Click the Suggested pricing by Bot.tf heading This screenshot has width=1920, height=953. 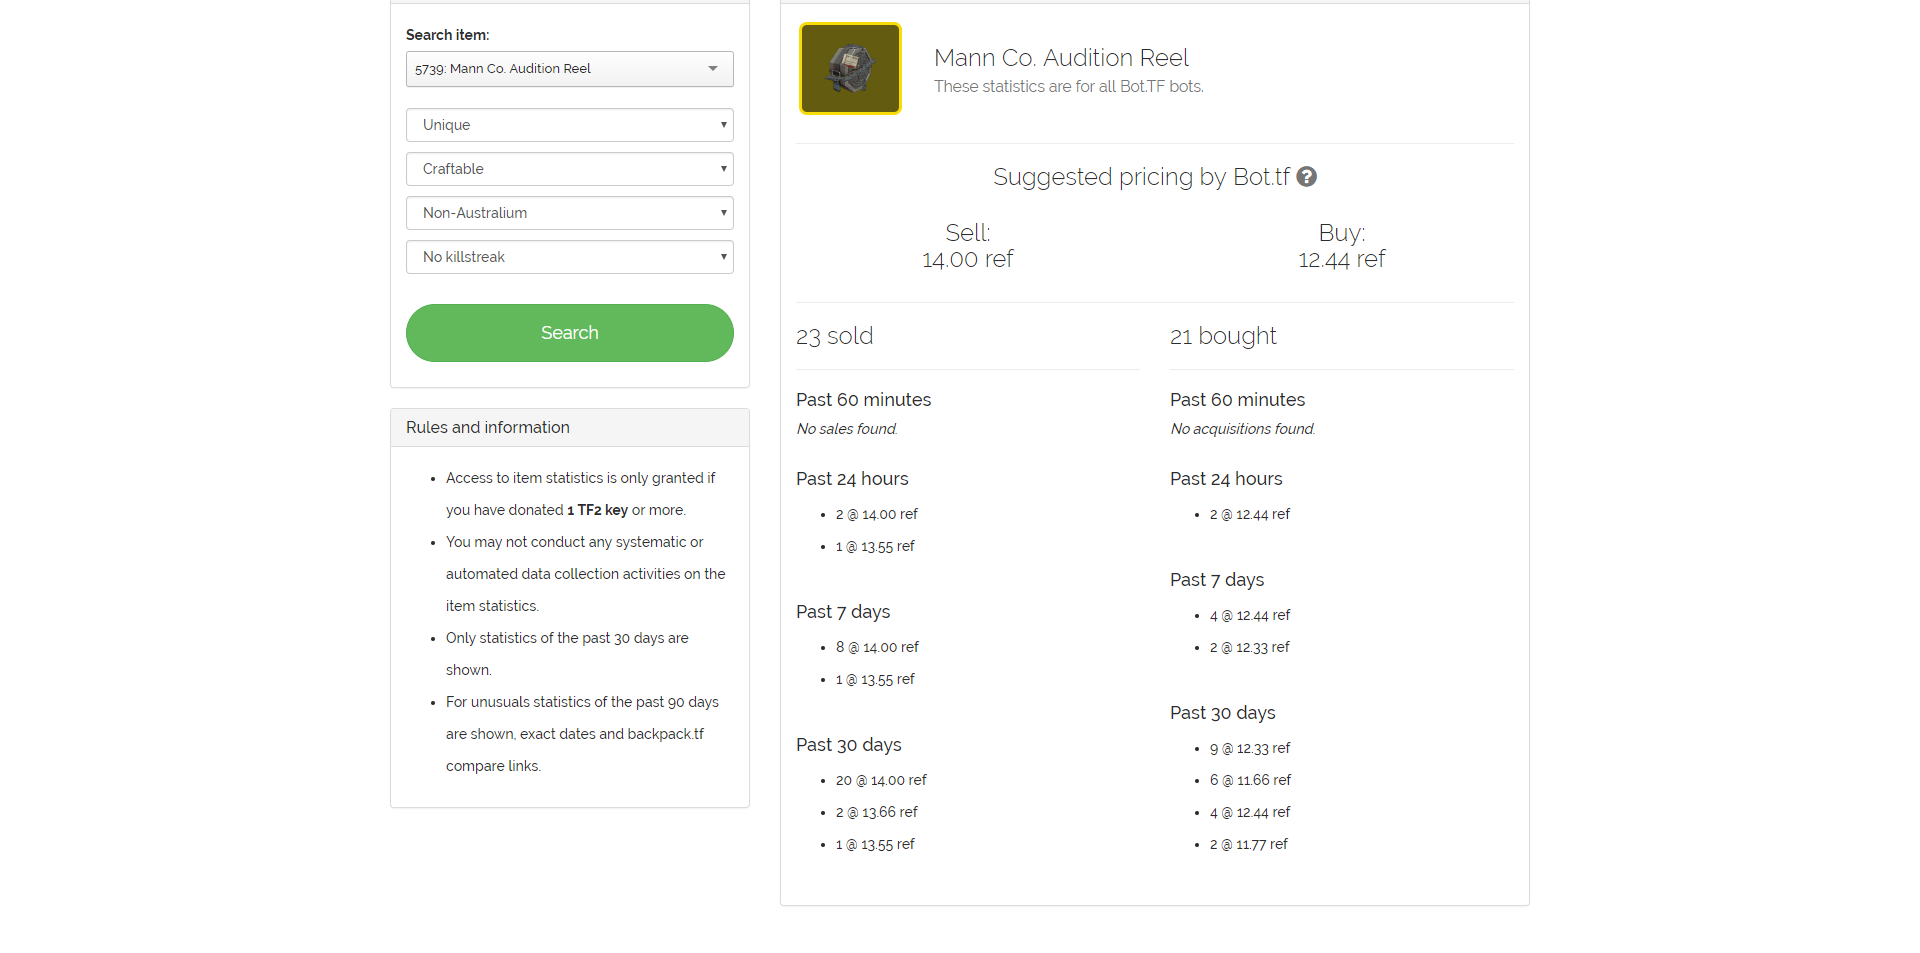1141,177
